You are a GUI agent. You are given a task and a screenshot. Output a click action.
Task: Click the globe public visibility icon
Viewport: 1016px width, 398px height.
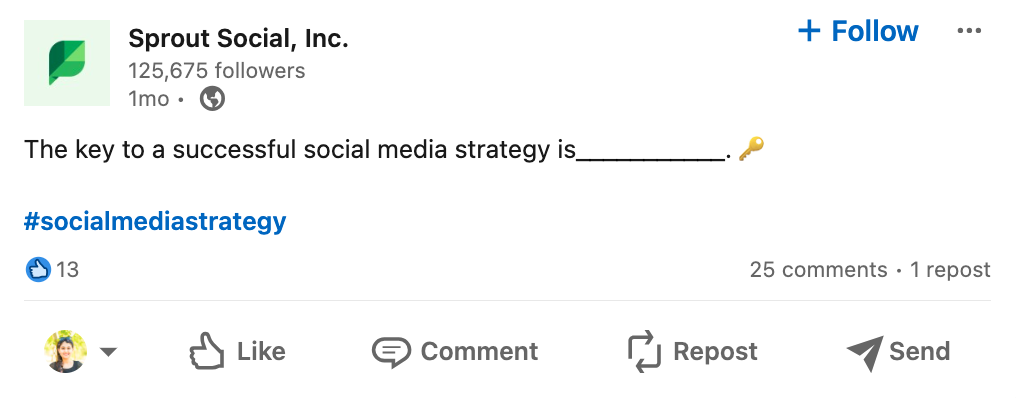pos(213,99)
